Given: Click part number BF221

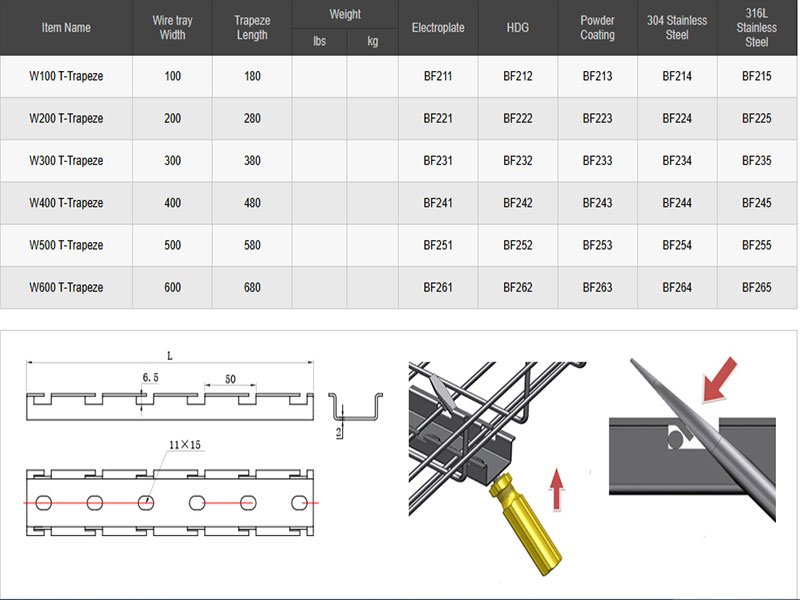Looking at the screenshot, I should (x=438, y=119).
